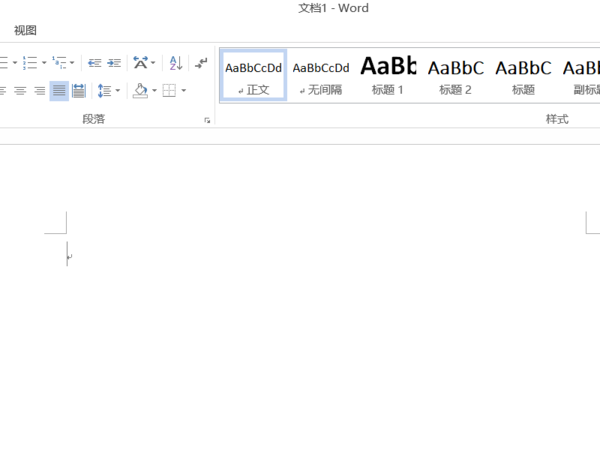Image resolution: width=600 pixels, height=450 pixels.
Task: Click the shading paint bucket icon
Action: pos(140,91)
